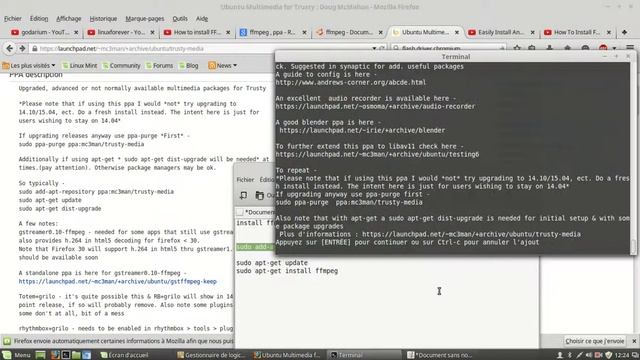Click the Firefox forward arrow button
This screenshot has width=640, height=360.
tap(22, 49)
